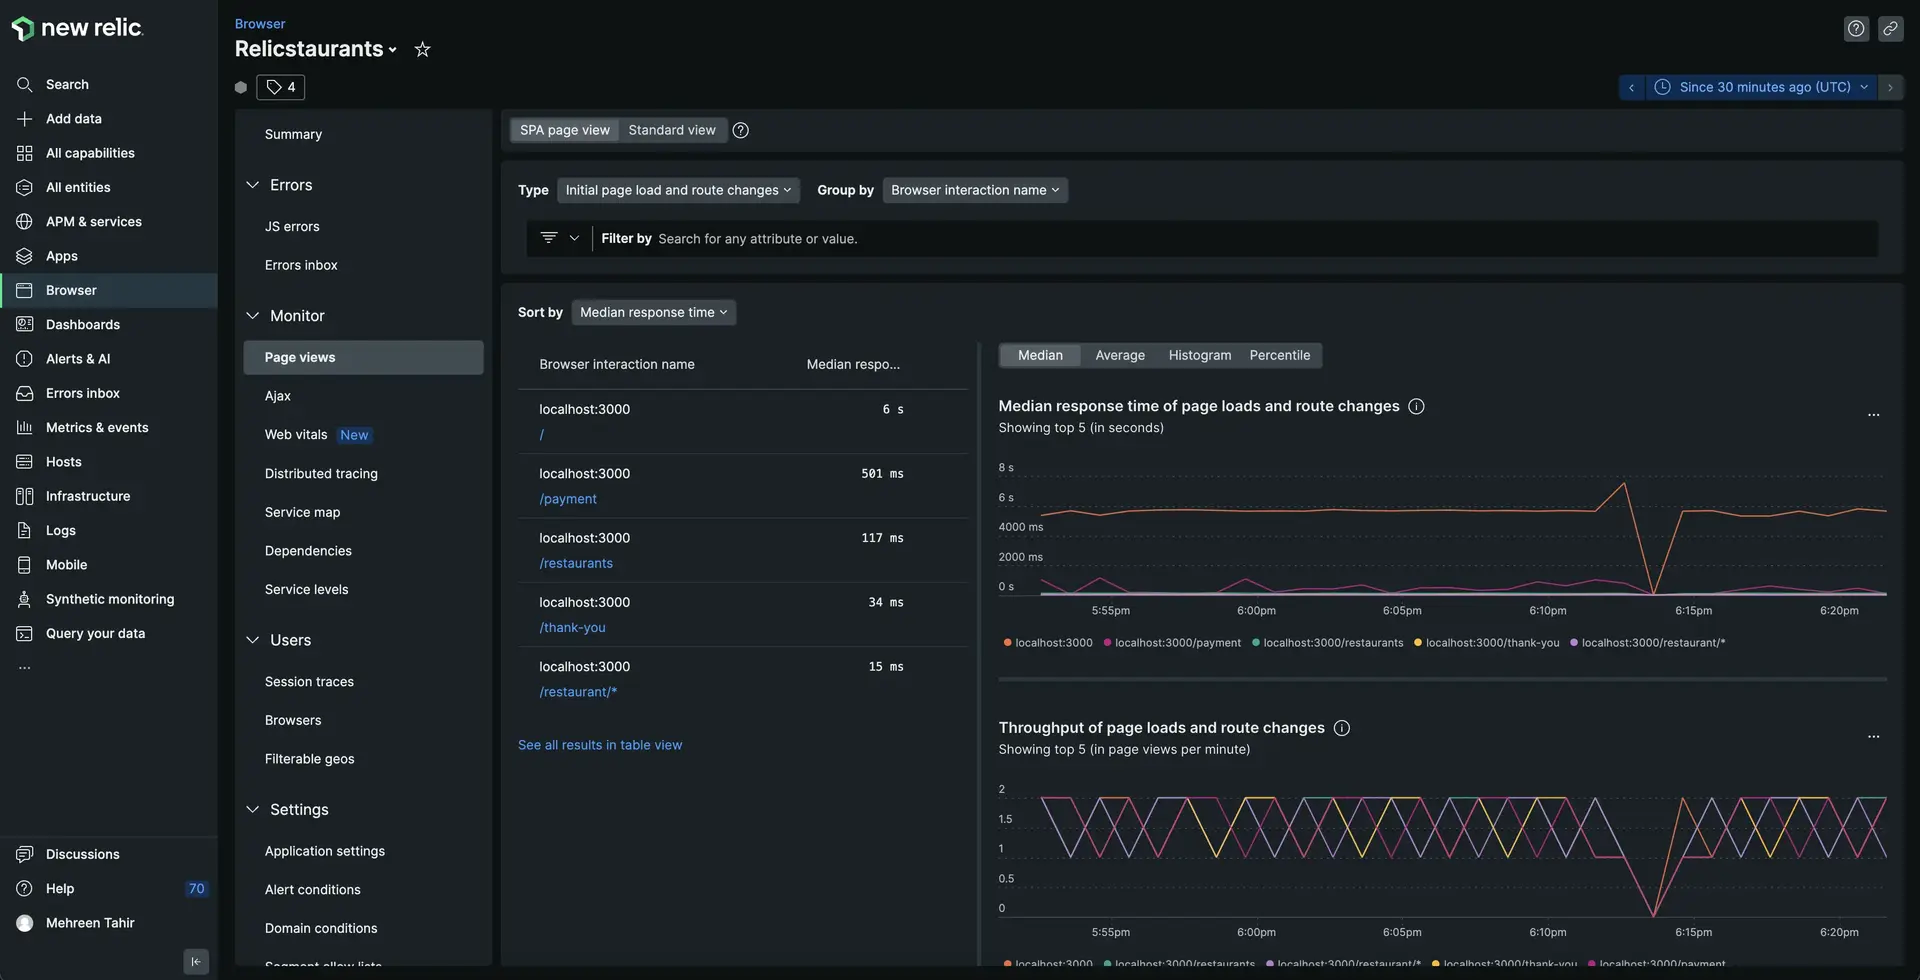
Task: Go to APM & services
Action: coord(94,222)
